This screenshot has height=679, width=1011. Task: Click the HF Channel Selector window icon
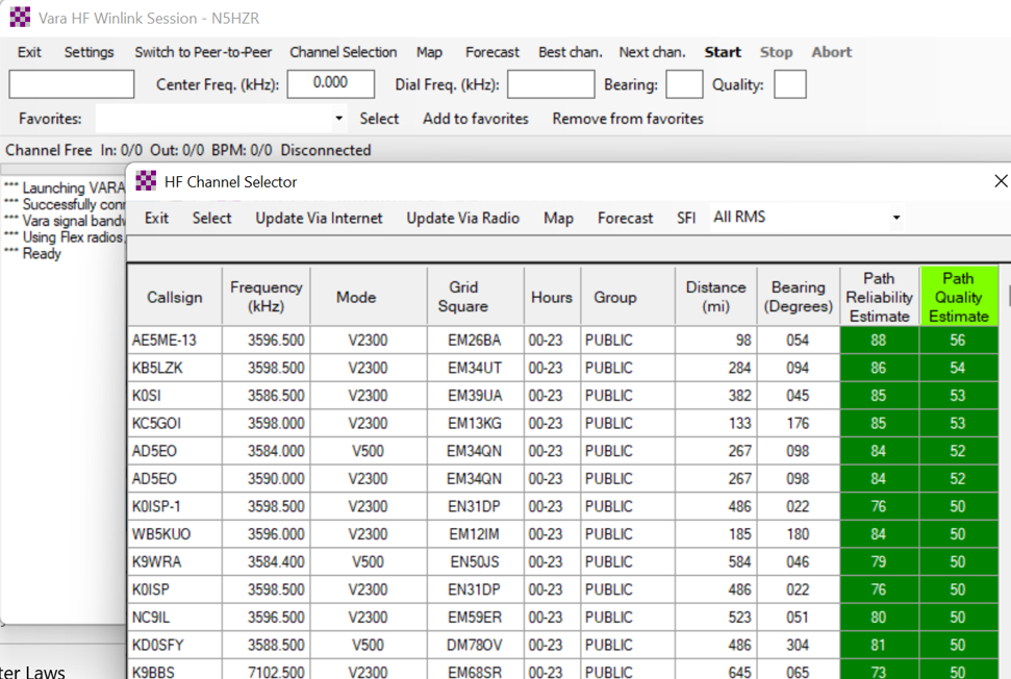146,181
